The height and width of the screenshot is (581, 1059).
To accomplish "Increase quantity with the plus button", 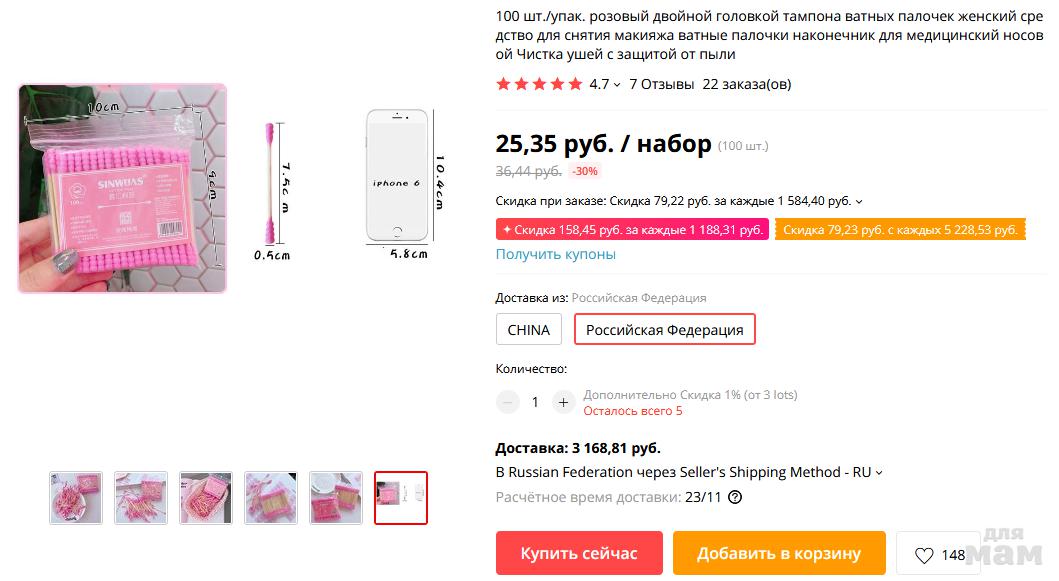I will click(563, 402).
